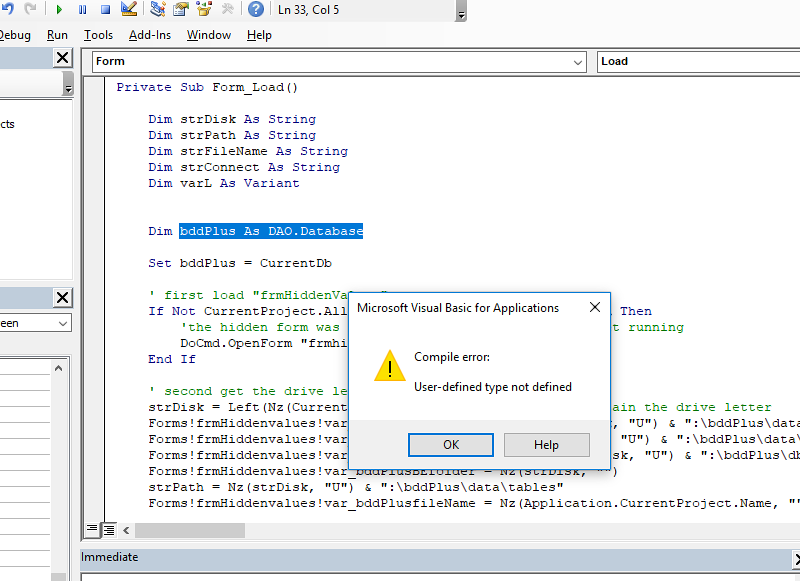Screen dimensions: 800x581
Task: Pause execution using the Break icon
Action: pos(82,9)
